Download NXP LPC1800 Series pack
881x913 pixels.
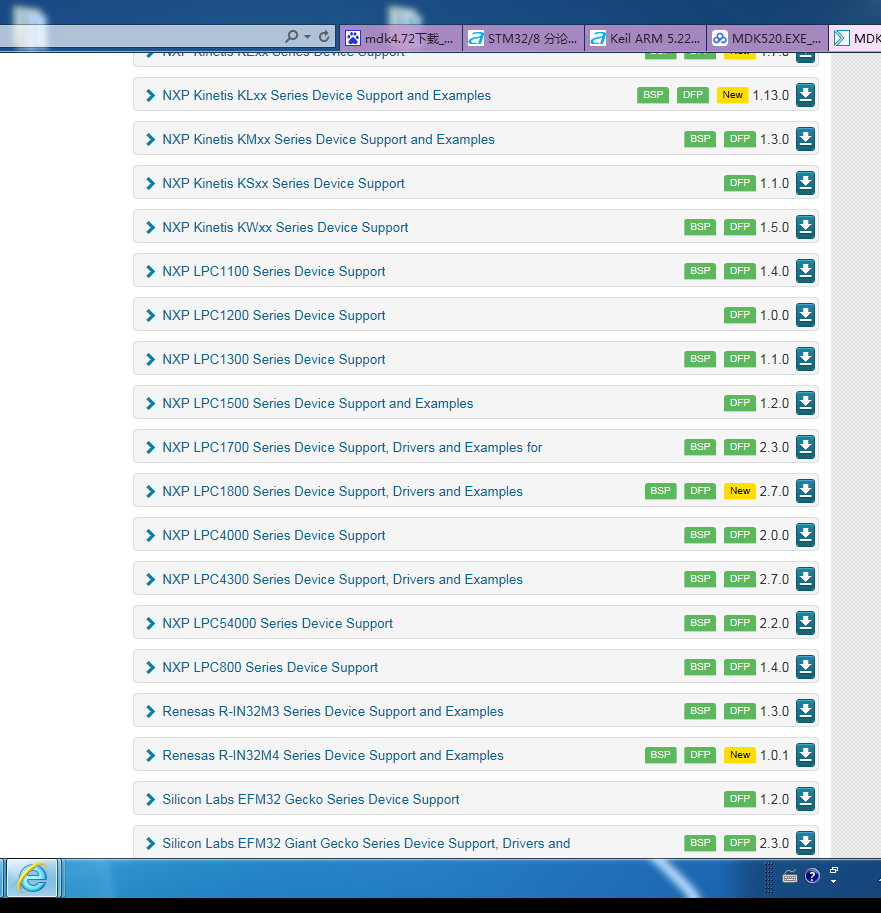pos(805,491)
